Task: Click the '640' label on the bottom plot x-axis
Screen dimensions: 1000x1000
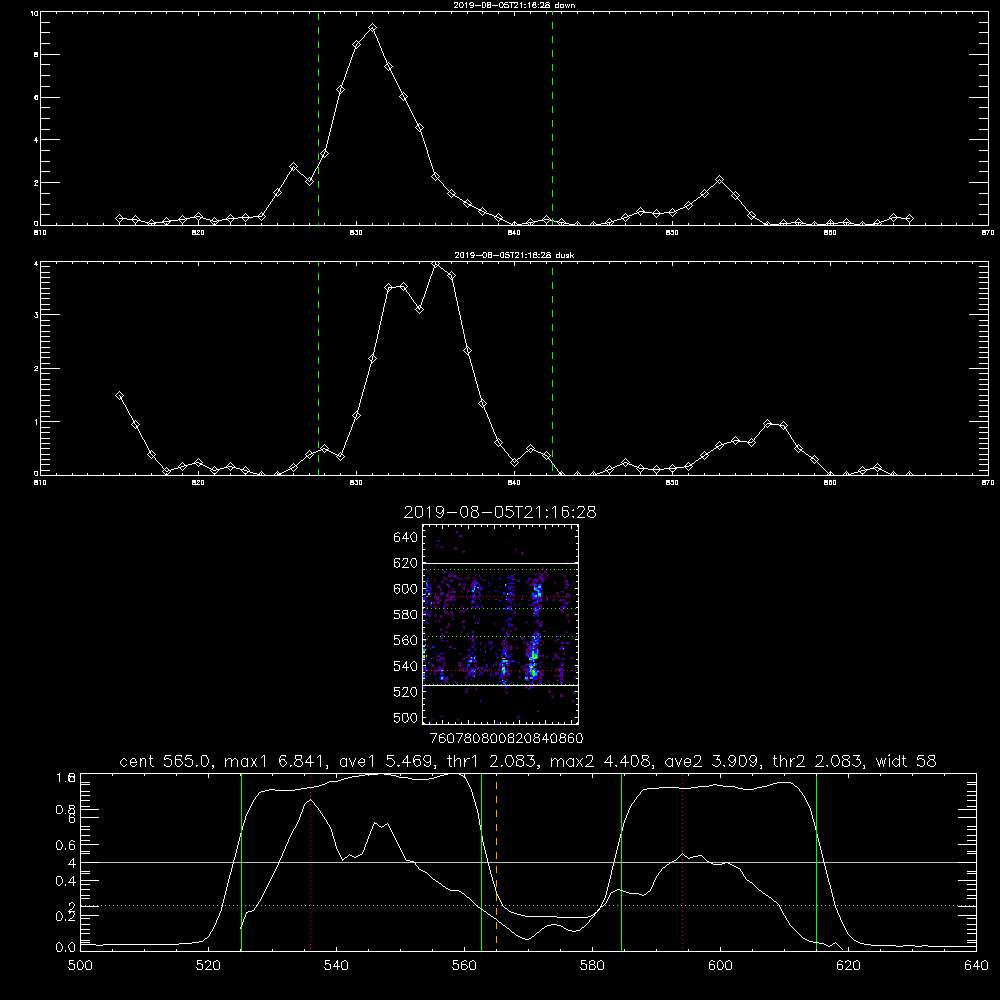Action: point(976,966)
